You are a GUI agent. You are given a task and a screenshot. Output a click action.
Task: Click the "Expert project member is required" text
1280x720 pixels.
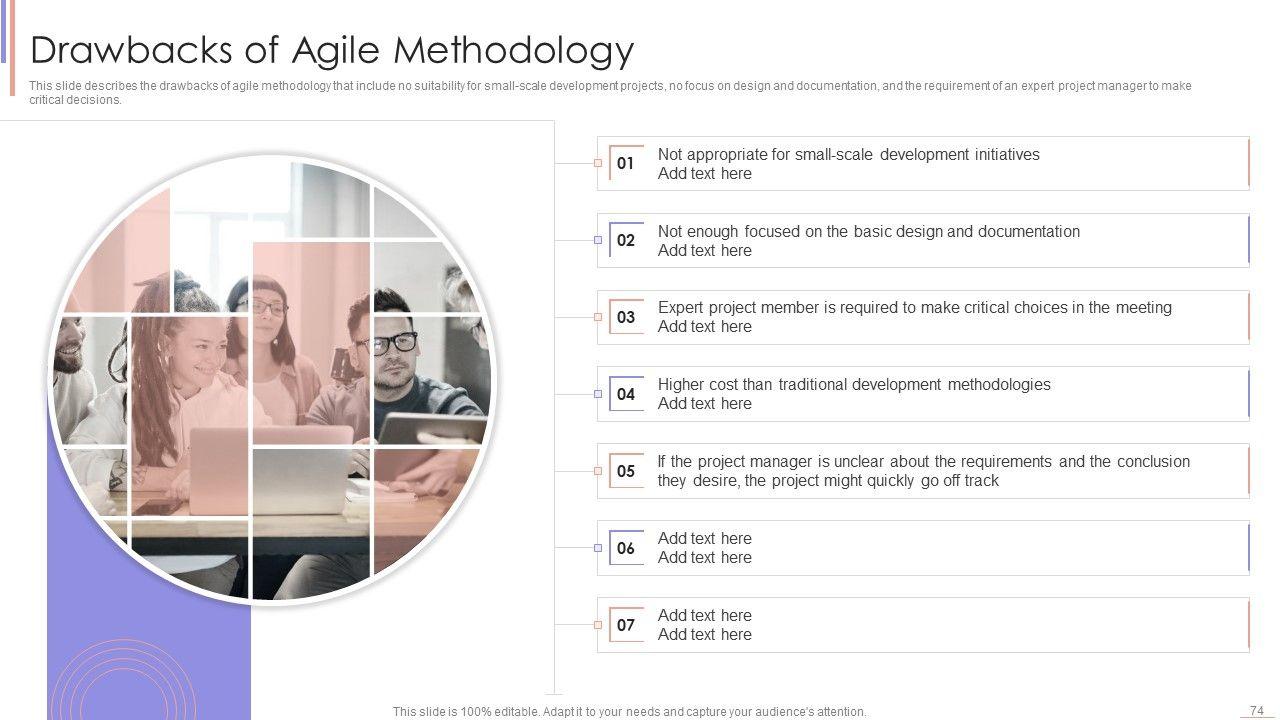914,307
